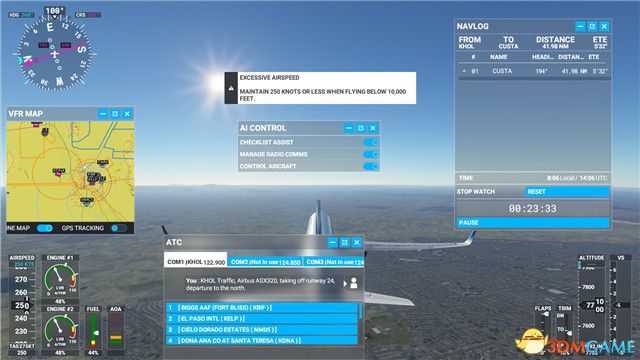The image size is (640, 360).
Task: Close the ATC panel
Action: point(357,242)
